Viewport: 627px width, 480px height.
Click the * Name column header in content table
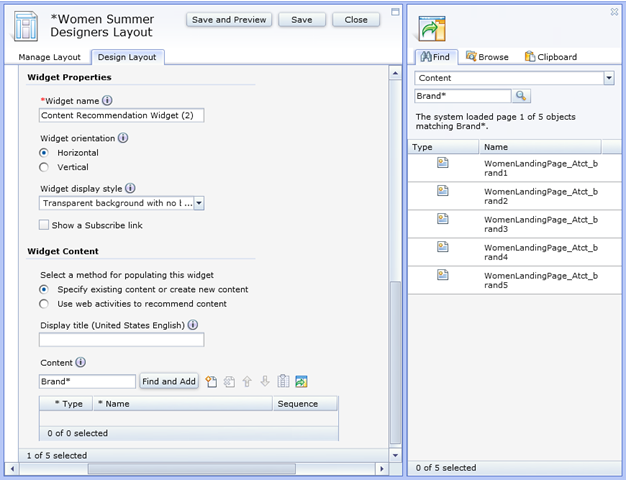point(183,404)
